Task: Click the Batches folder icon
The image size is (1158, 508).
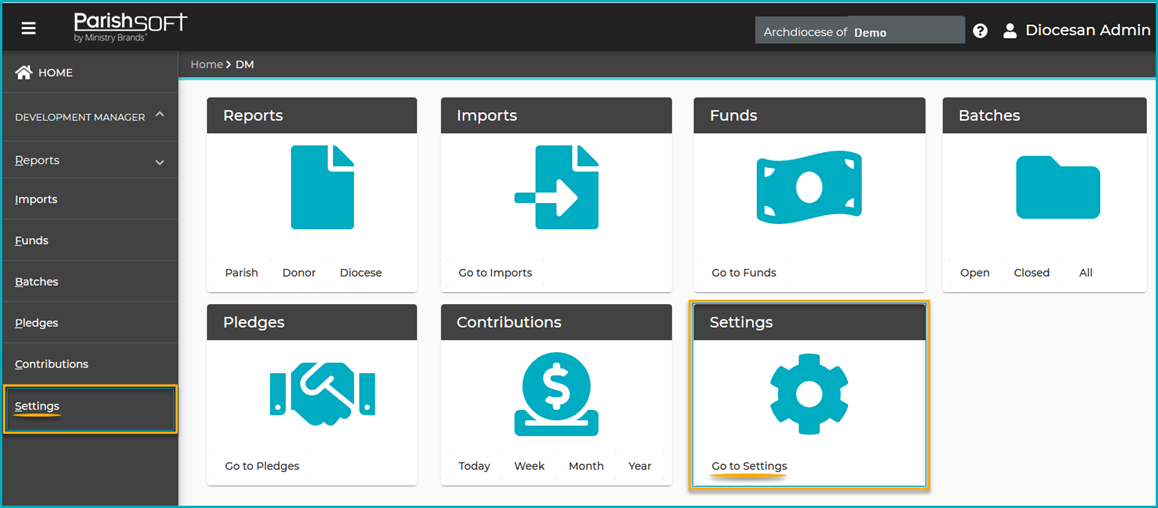Action: [x=1058, y=187]
